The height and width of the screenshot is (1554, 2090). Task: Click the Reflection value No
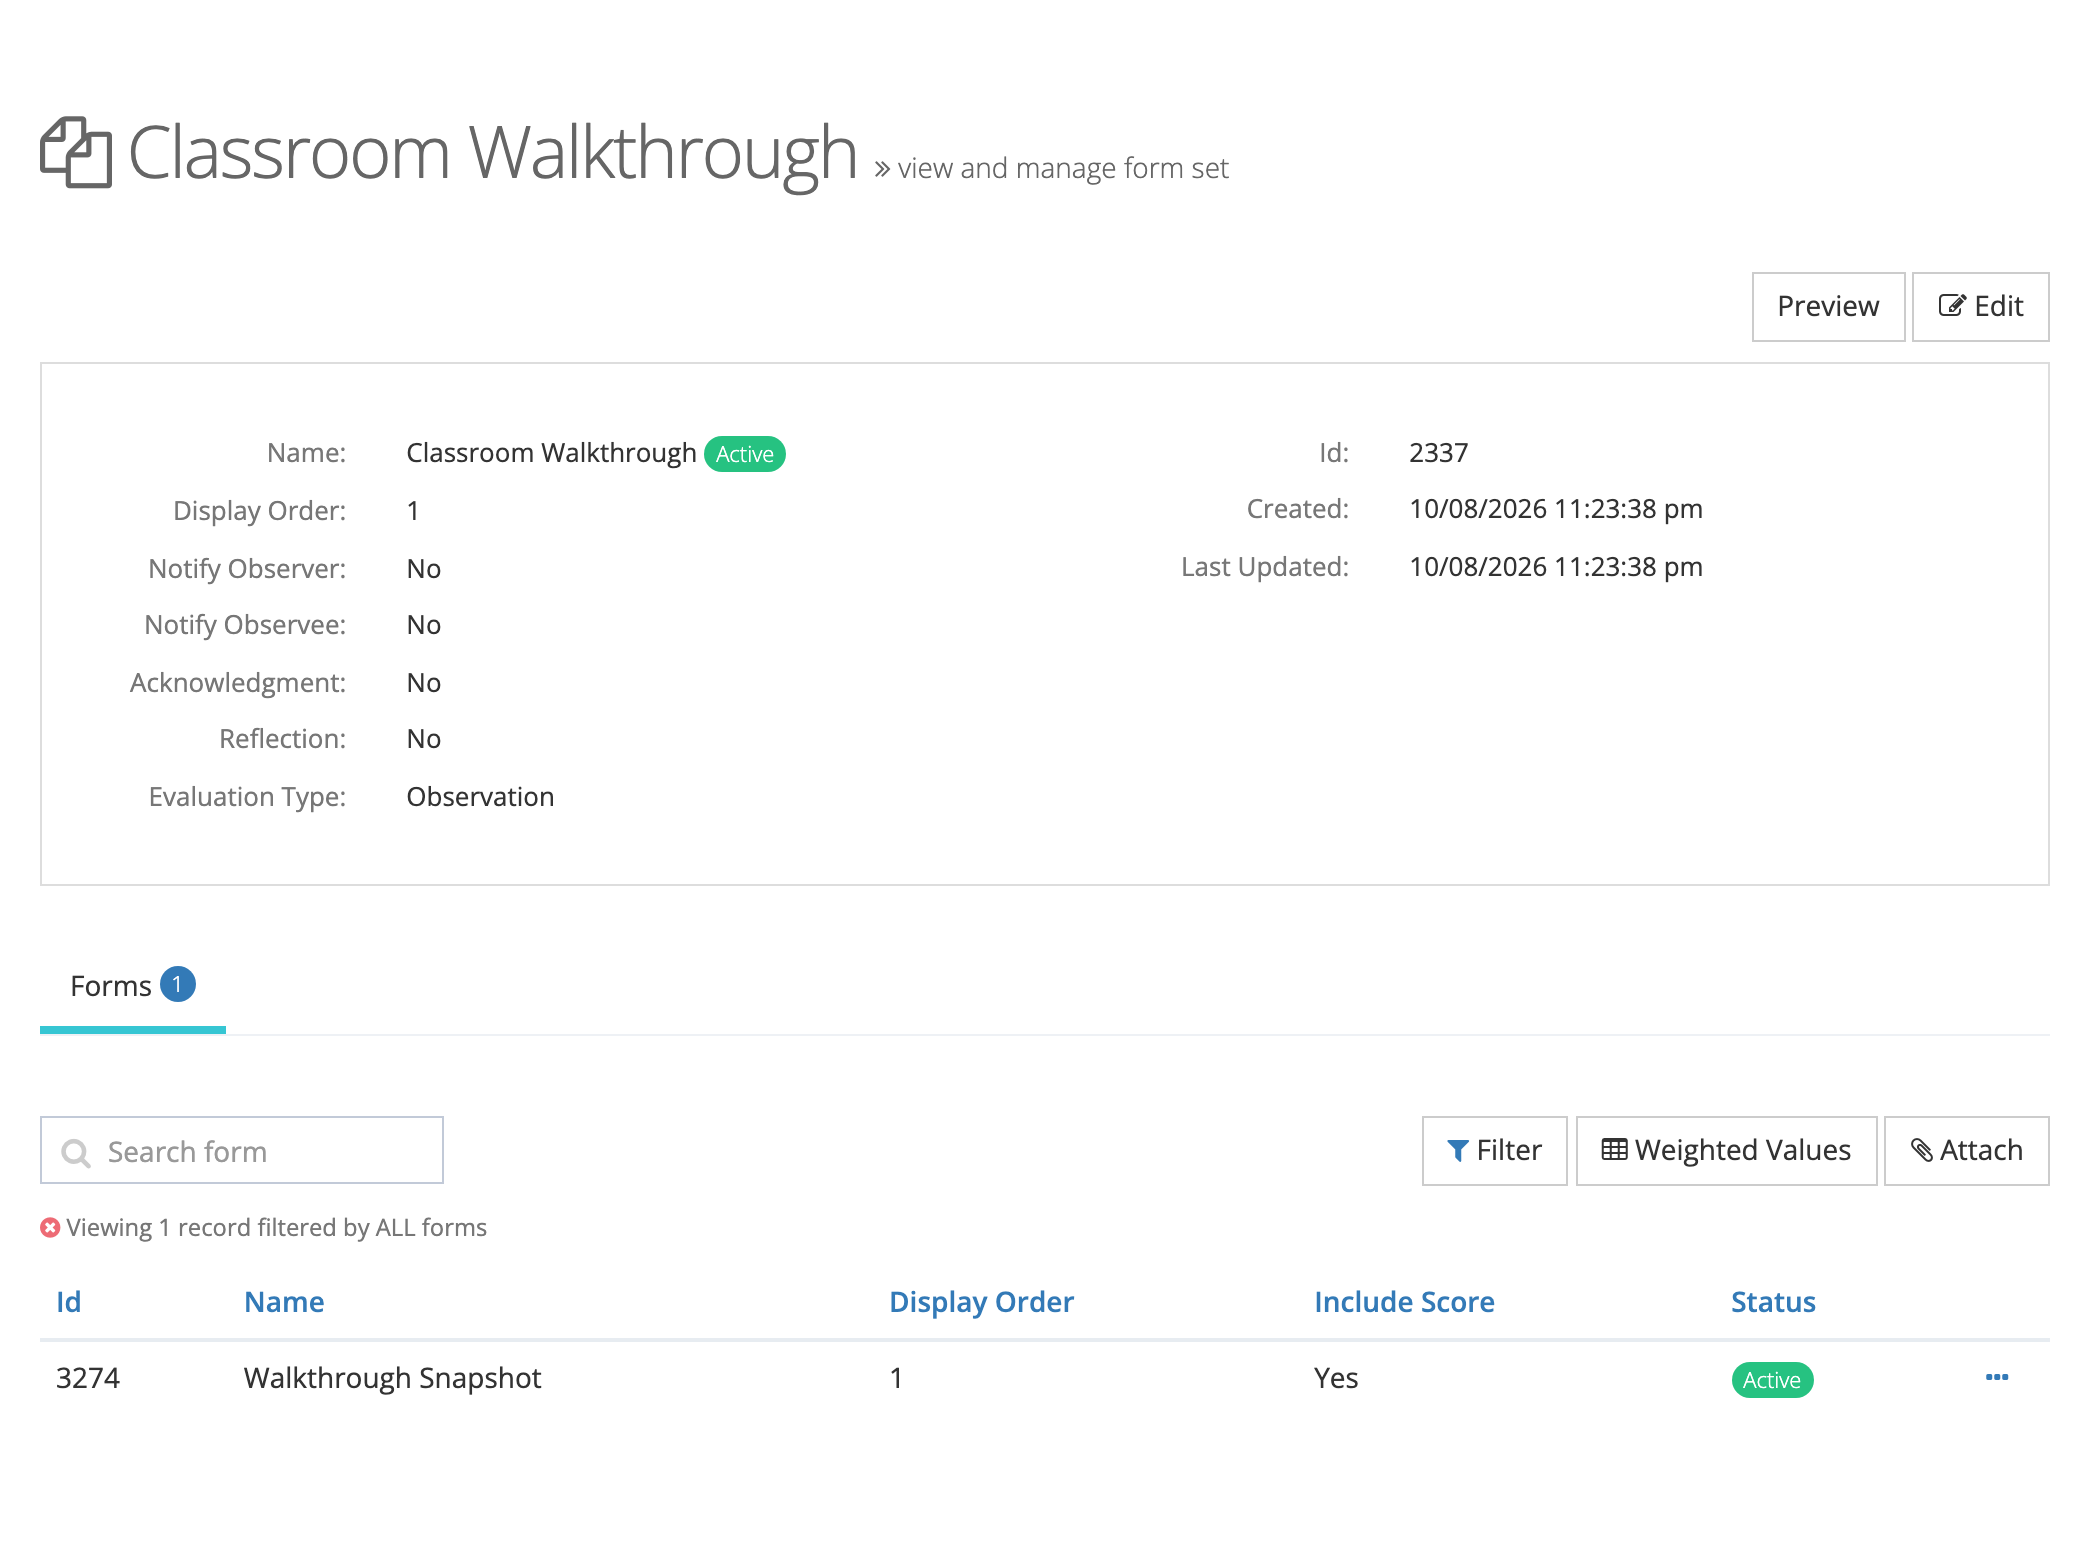tap(423, 739)
